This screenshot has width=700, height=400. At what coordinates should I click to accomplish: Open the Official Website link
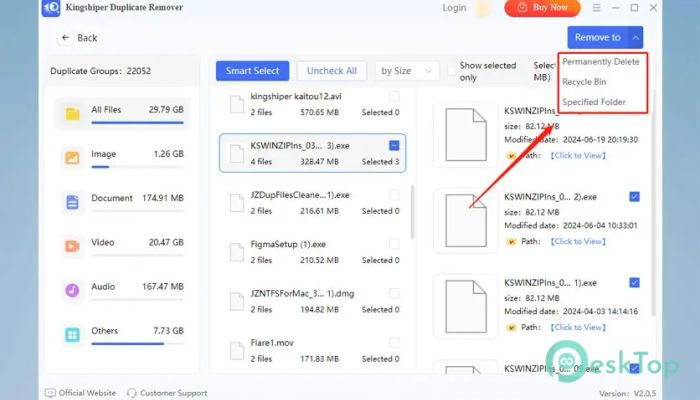87,393
